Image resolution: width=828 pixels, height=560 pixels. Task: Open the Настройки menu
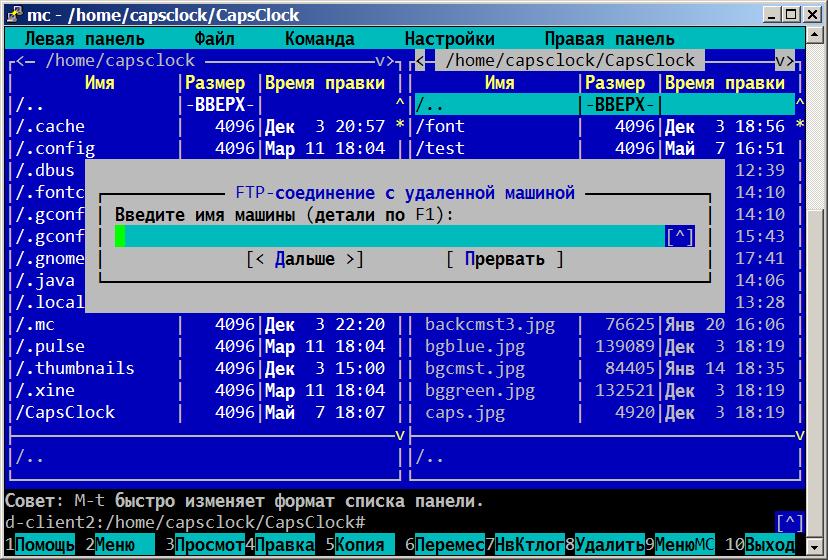449,39
